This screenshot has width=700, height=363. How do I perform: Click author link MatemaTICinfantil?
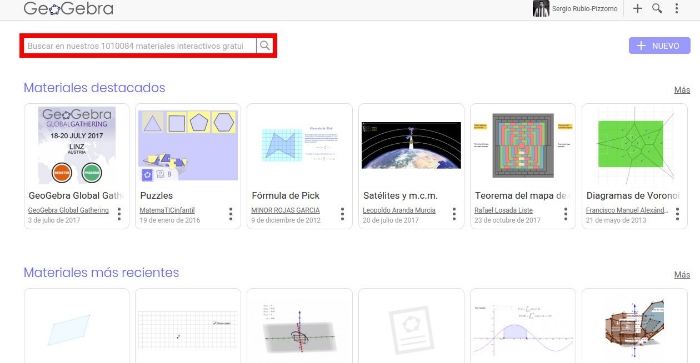tap(167, 210)
